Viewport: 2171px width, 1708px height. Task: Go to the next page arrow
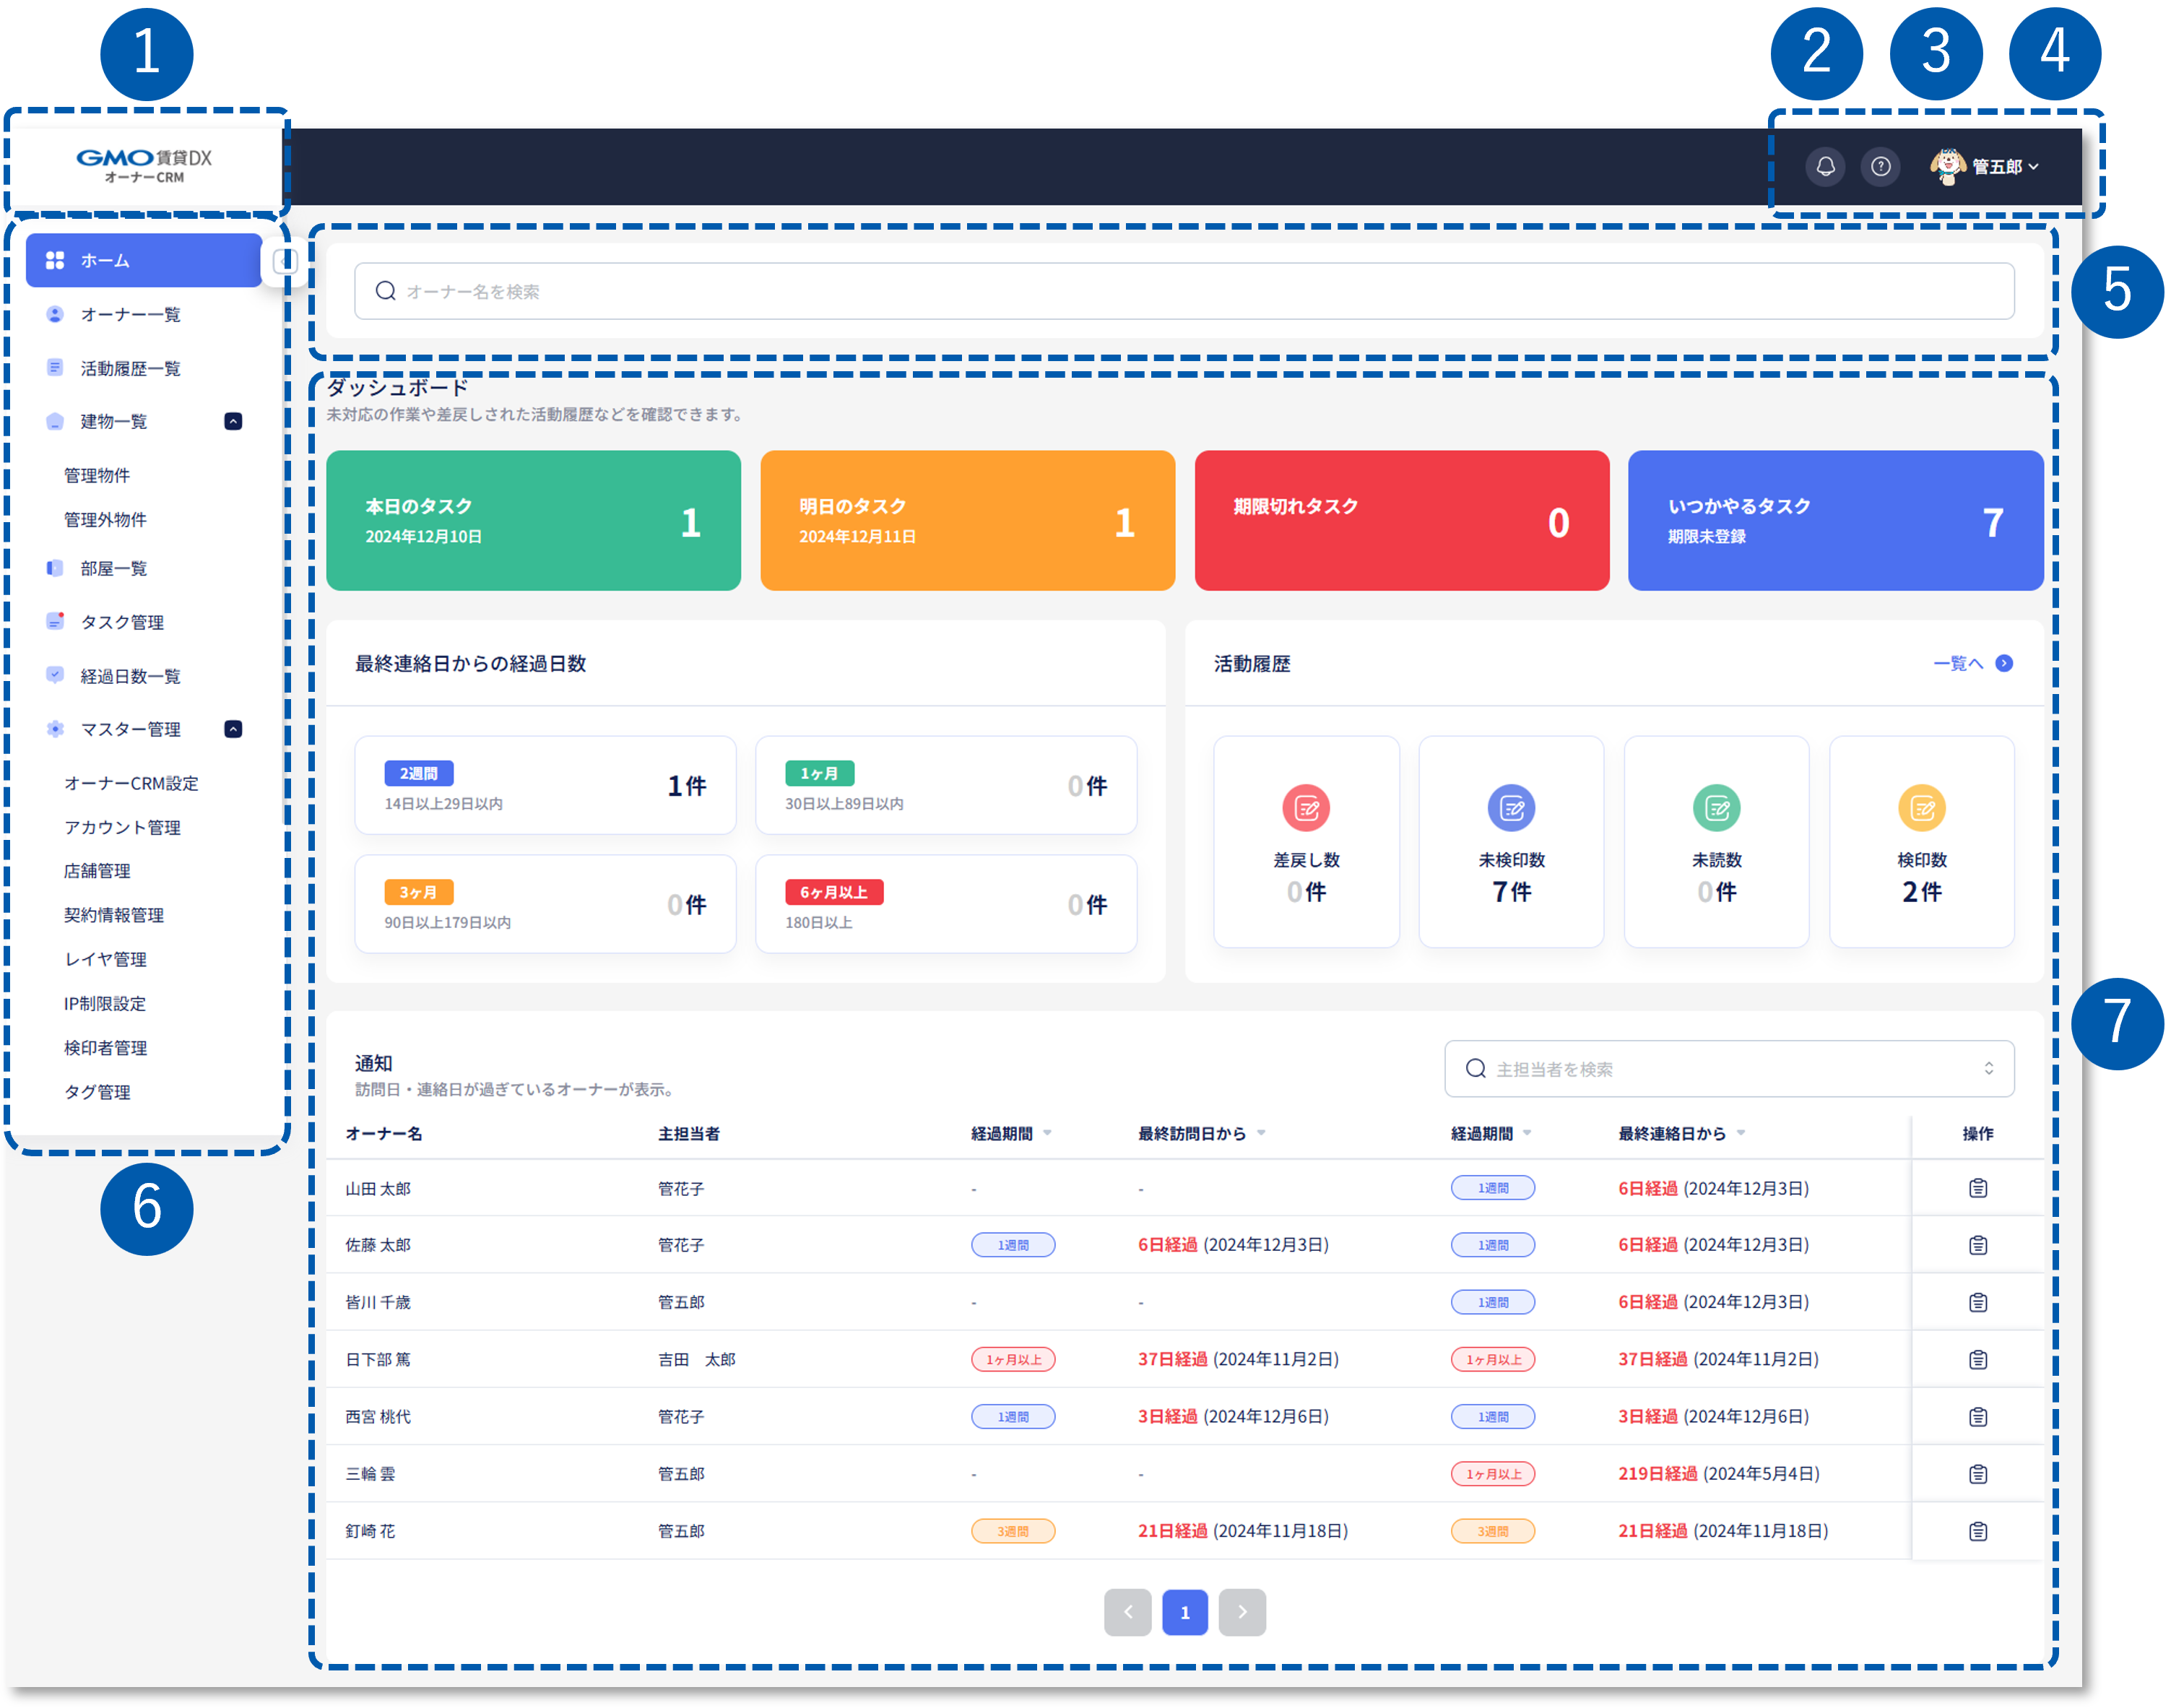(1242, 1612)
